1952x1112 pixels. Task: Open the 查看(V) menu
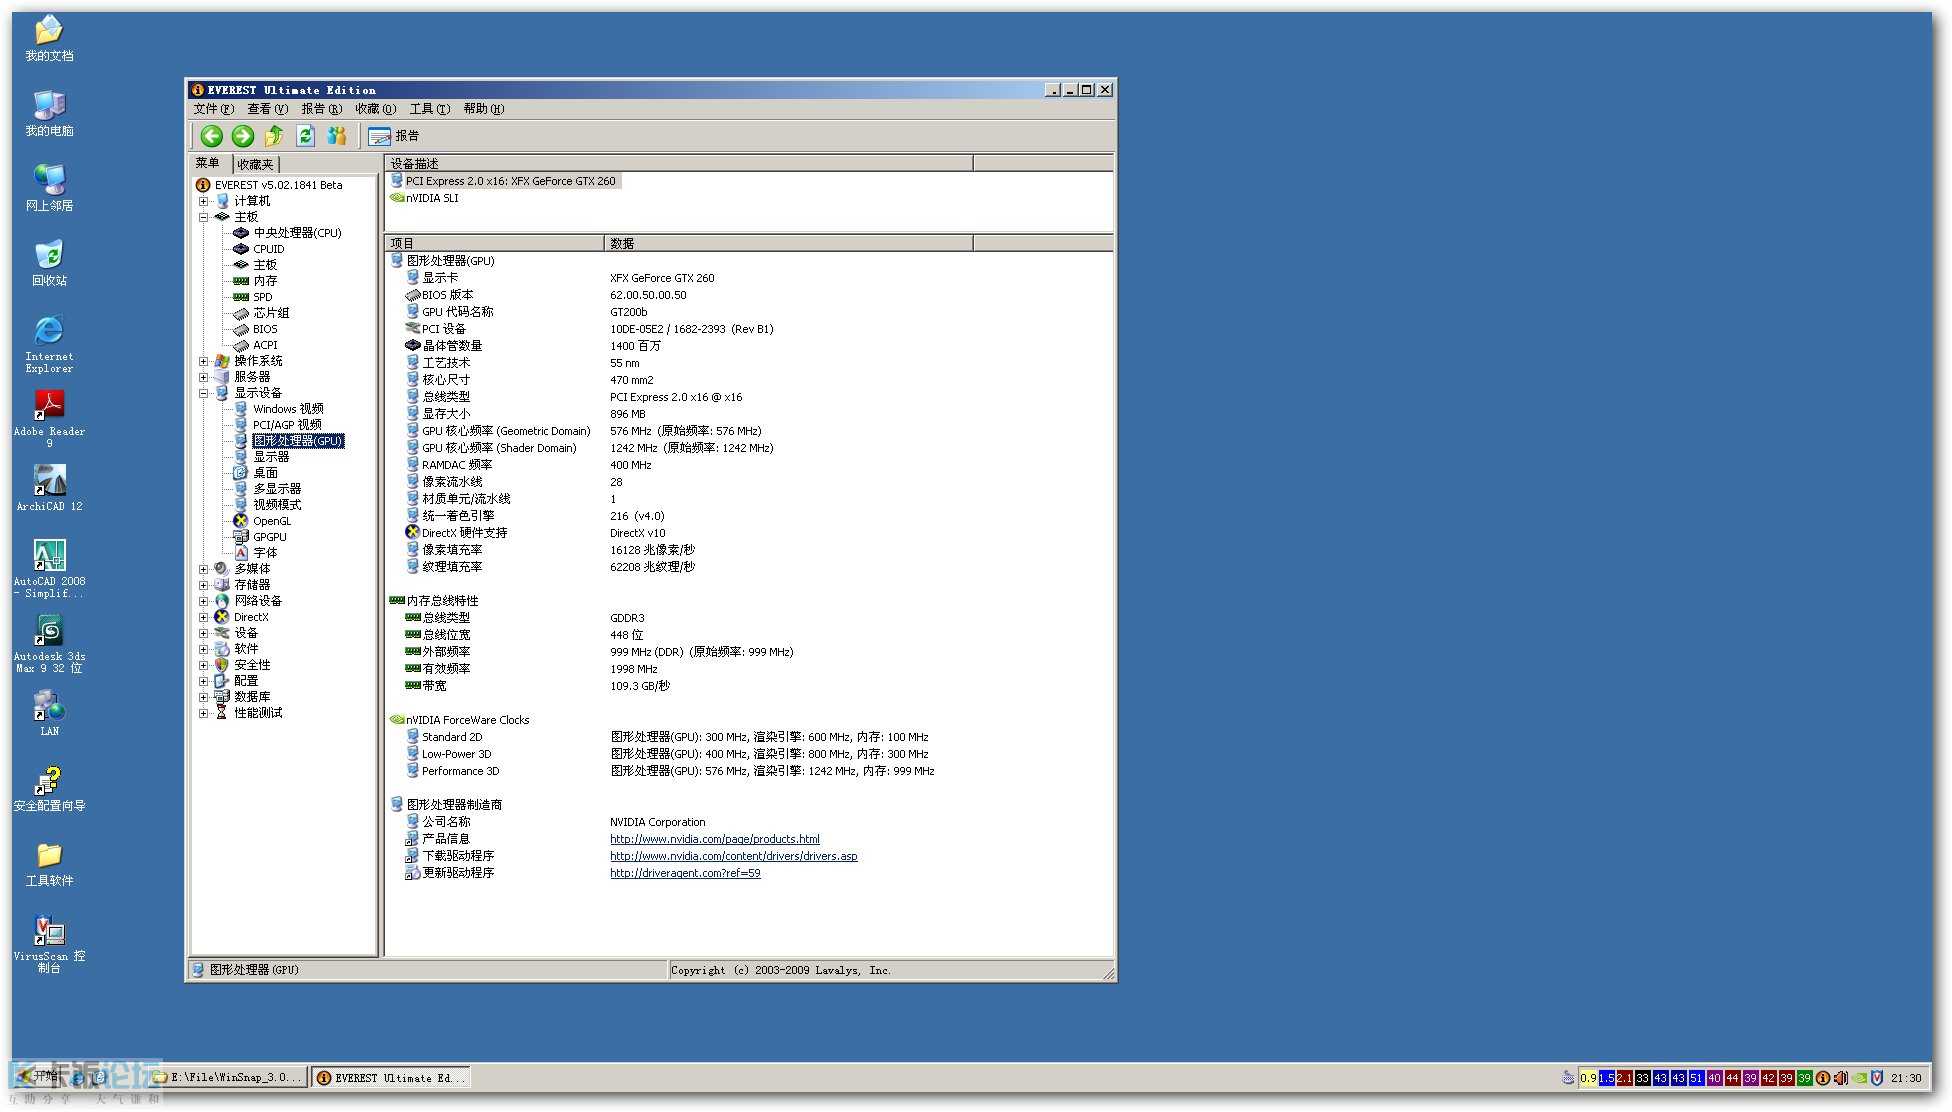point(267,109)
